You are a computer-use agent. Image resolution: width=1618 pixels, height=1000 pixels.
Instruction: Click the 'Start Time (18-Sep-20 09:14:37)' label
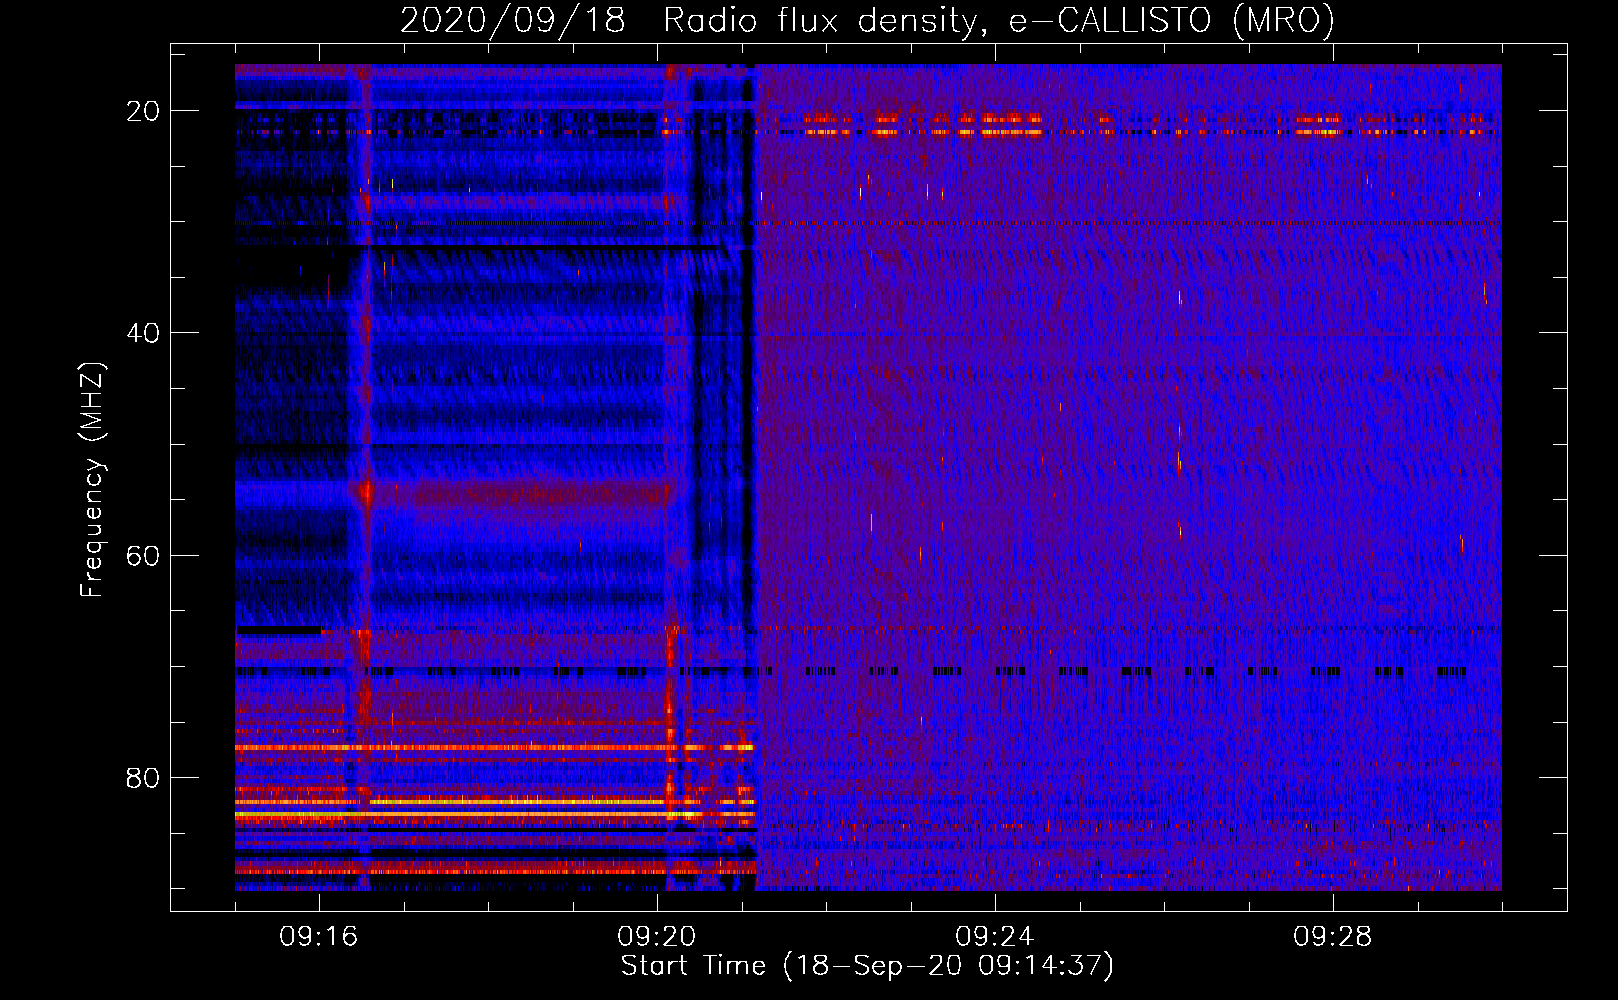coord(867,966)
